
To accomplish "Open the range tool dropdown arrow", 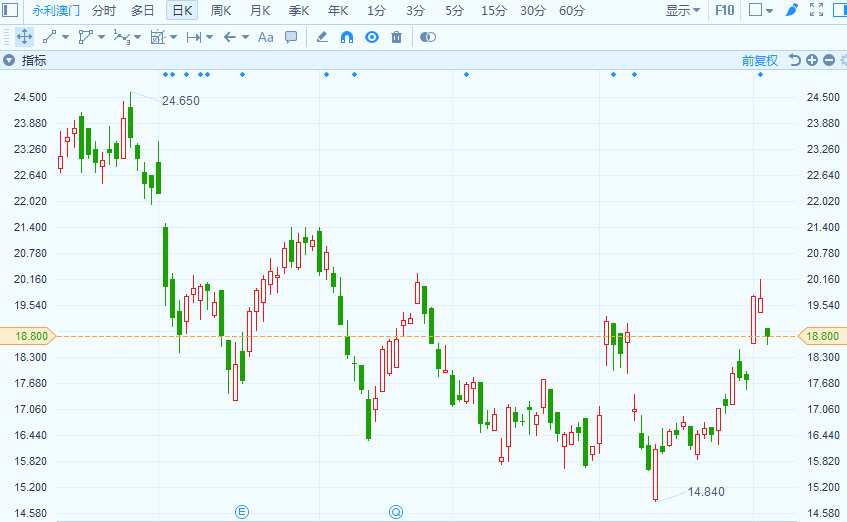I will (210, 37).
